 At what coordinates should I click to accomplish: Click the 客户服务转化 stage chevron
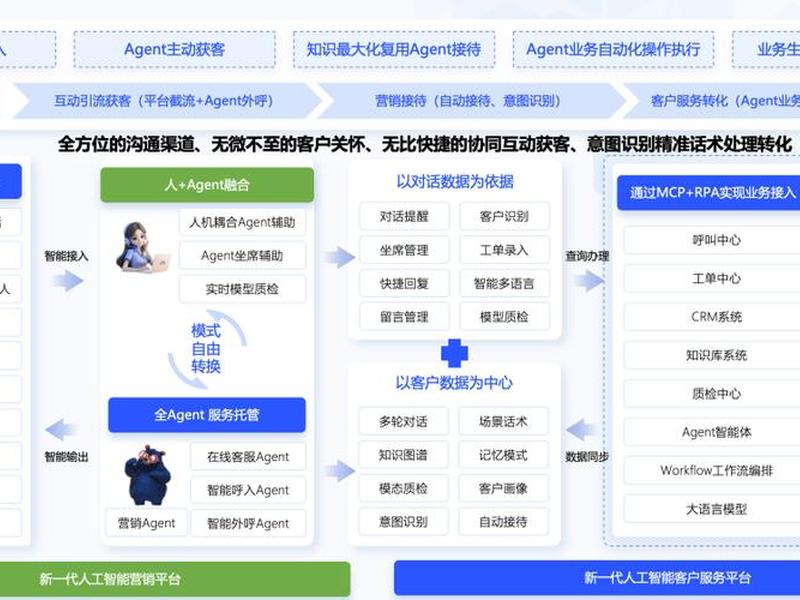pos(712,101)
